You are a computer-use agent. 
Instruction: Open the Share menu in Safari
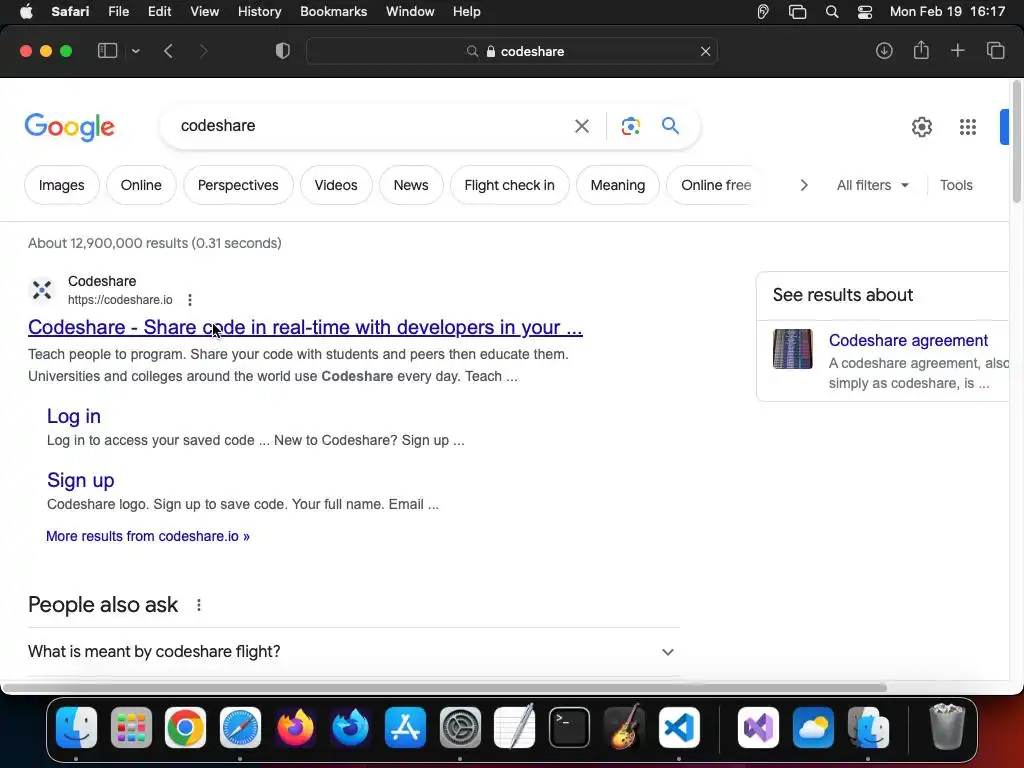(921, 50)
